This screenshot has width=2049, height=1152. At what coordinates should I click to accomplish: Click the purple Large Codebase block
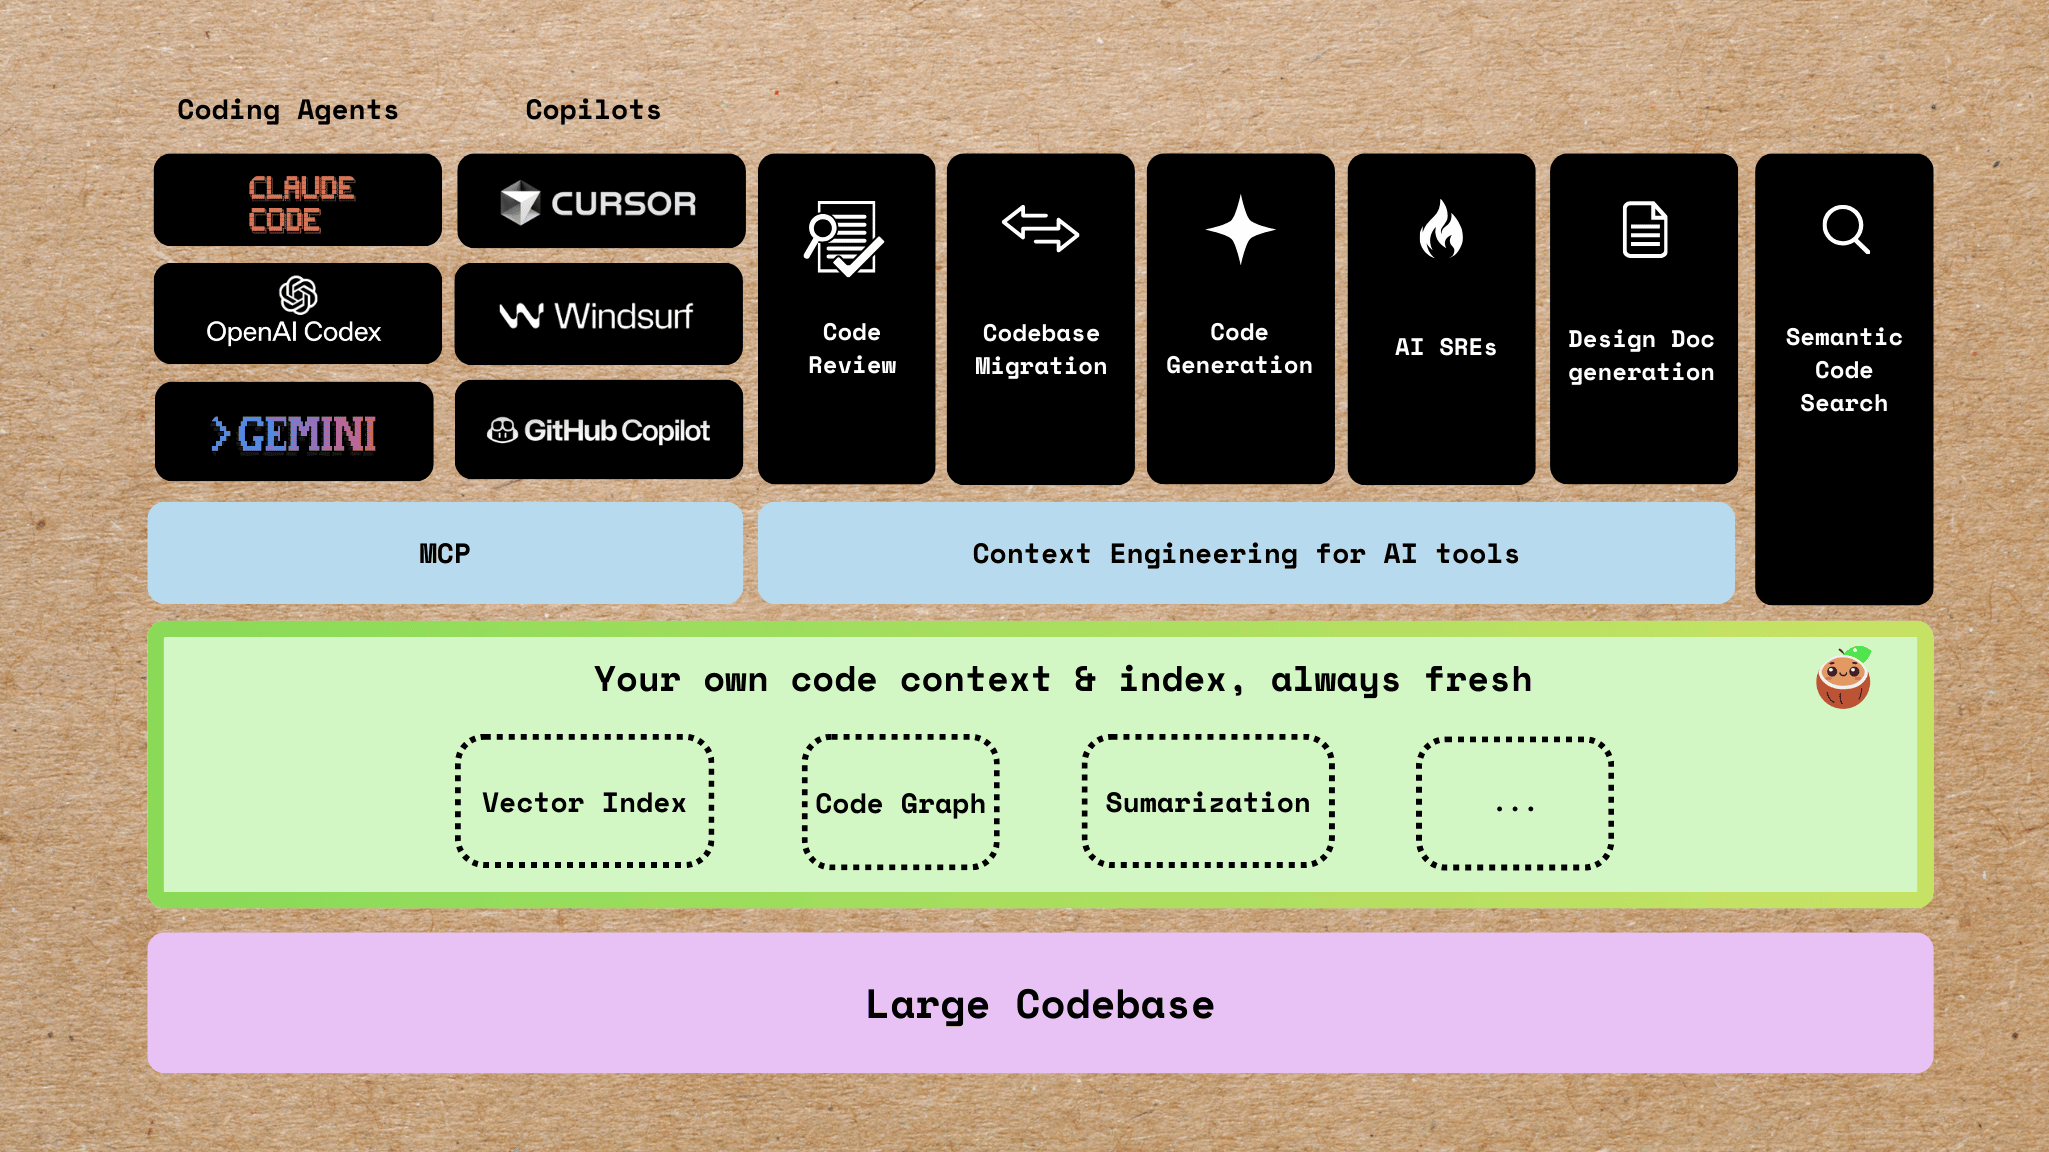[1040, 1003]
